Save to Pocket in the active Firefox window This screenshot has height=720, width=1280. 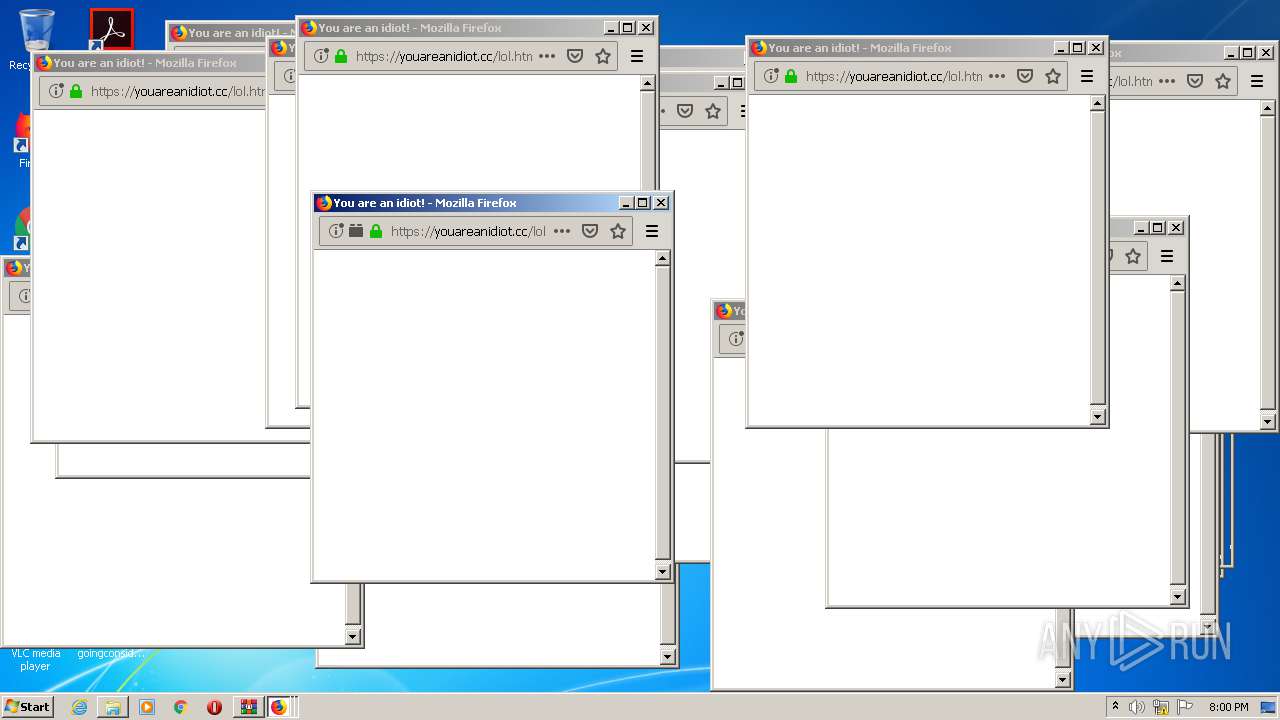[x=590, y=231]
